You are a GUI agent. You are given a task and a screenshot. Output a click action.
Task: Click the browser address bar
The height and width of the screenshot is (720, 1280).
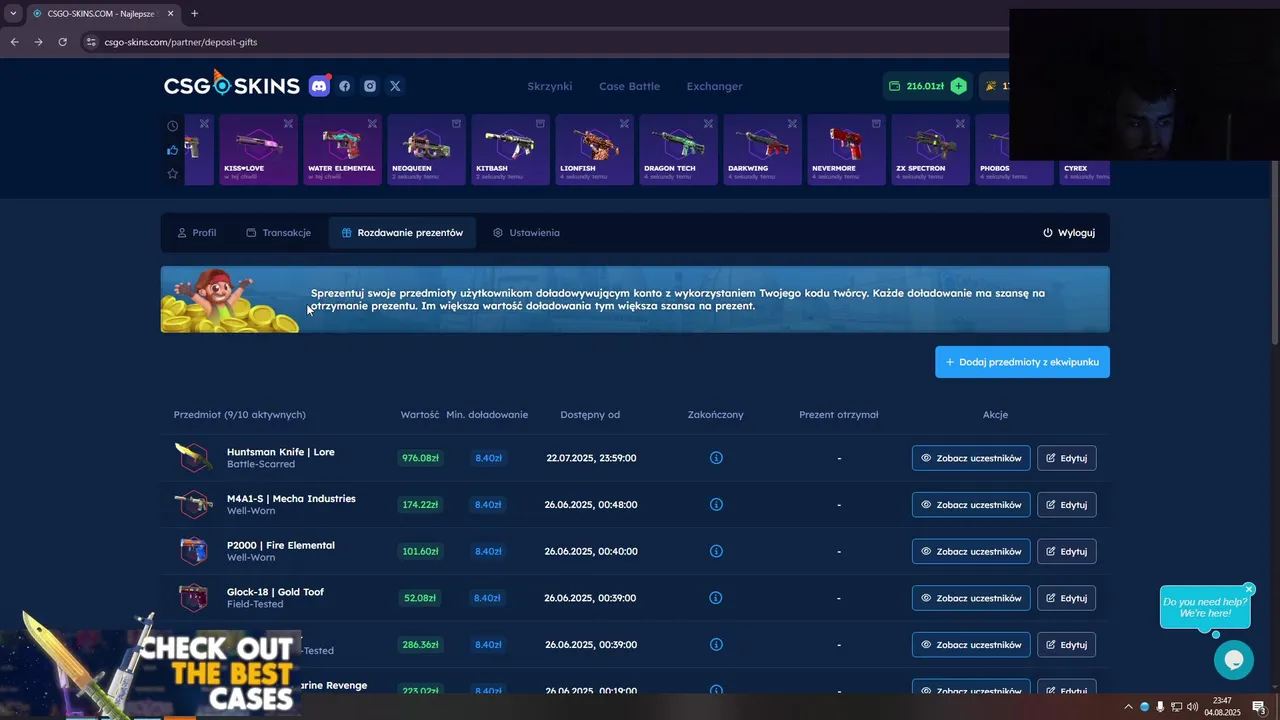545,42
